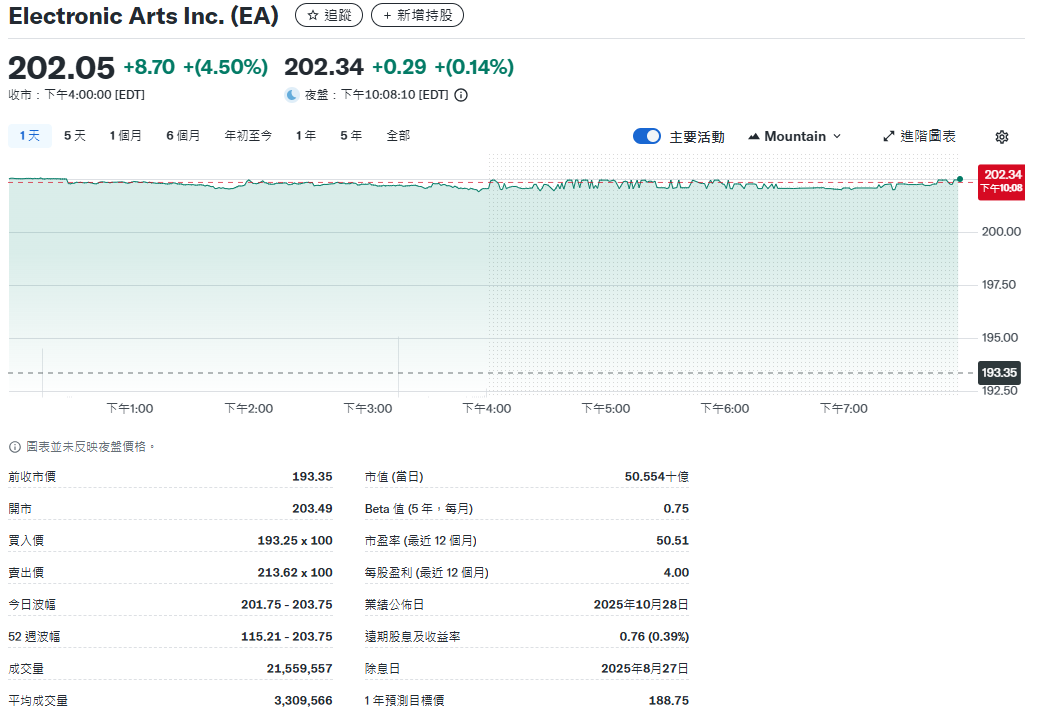Switch chart to 1 年 range

tap(306, 136)
